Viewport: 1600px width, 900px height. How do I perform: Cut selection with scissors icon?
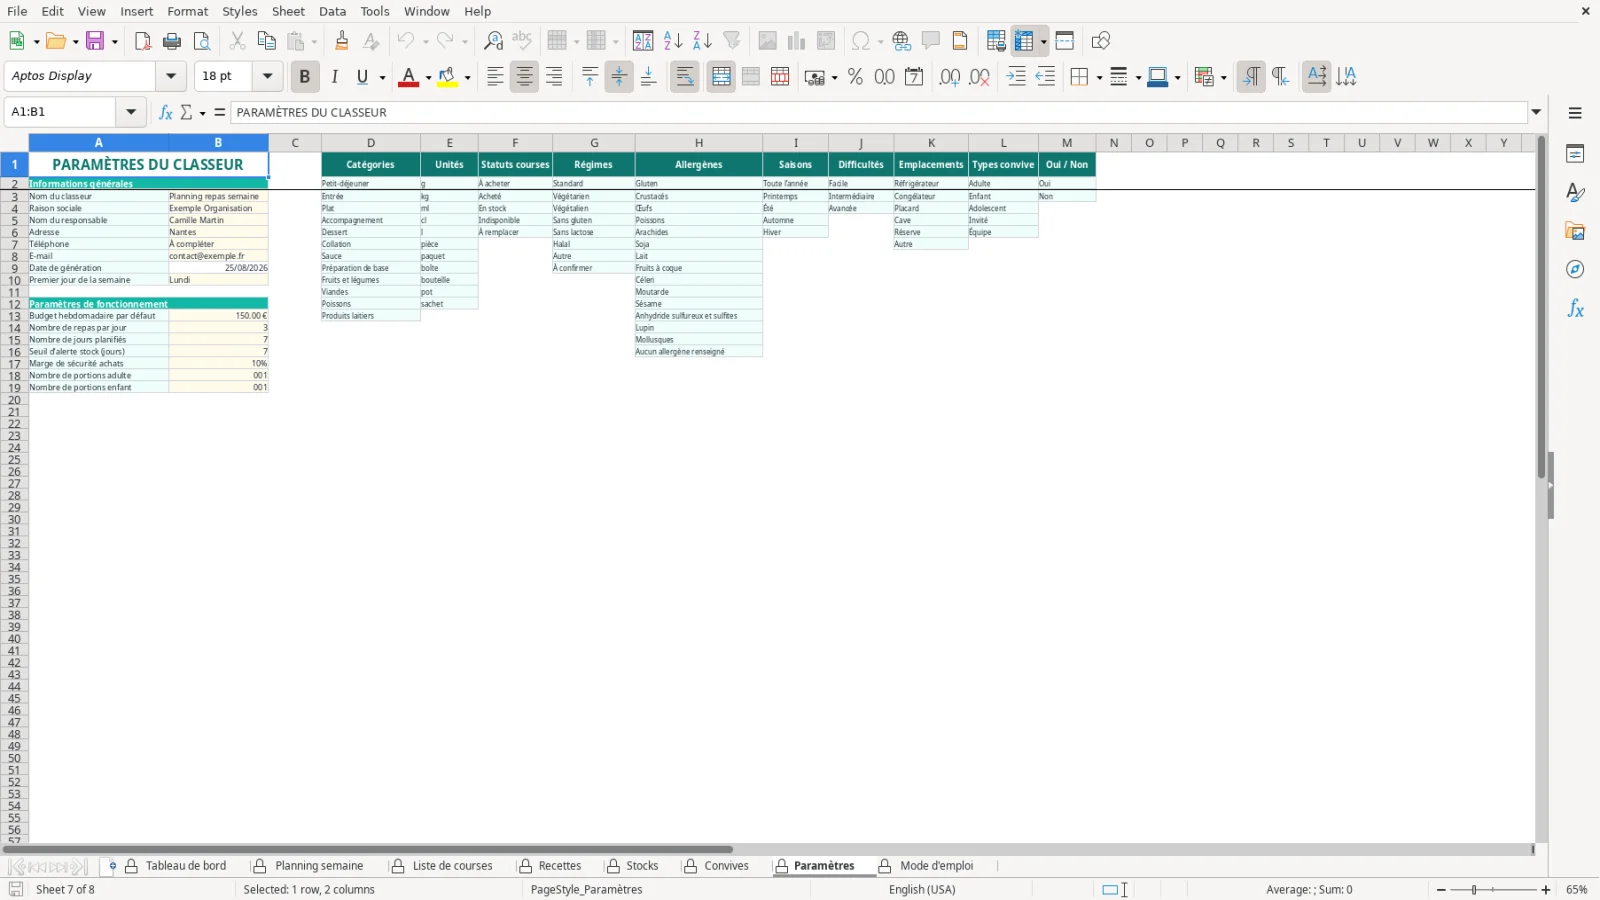click(237, 41)
